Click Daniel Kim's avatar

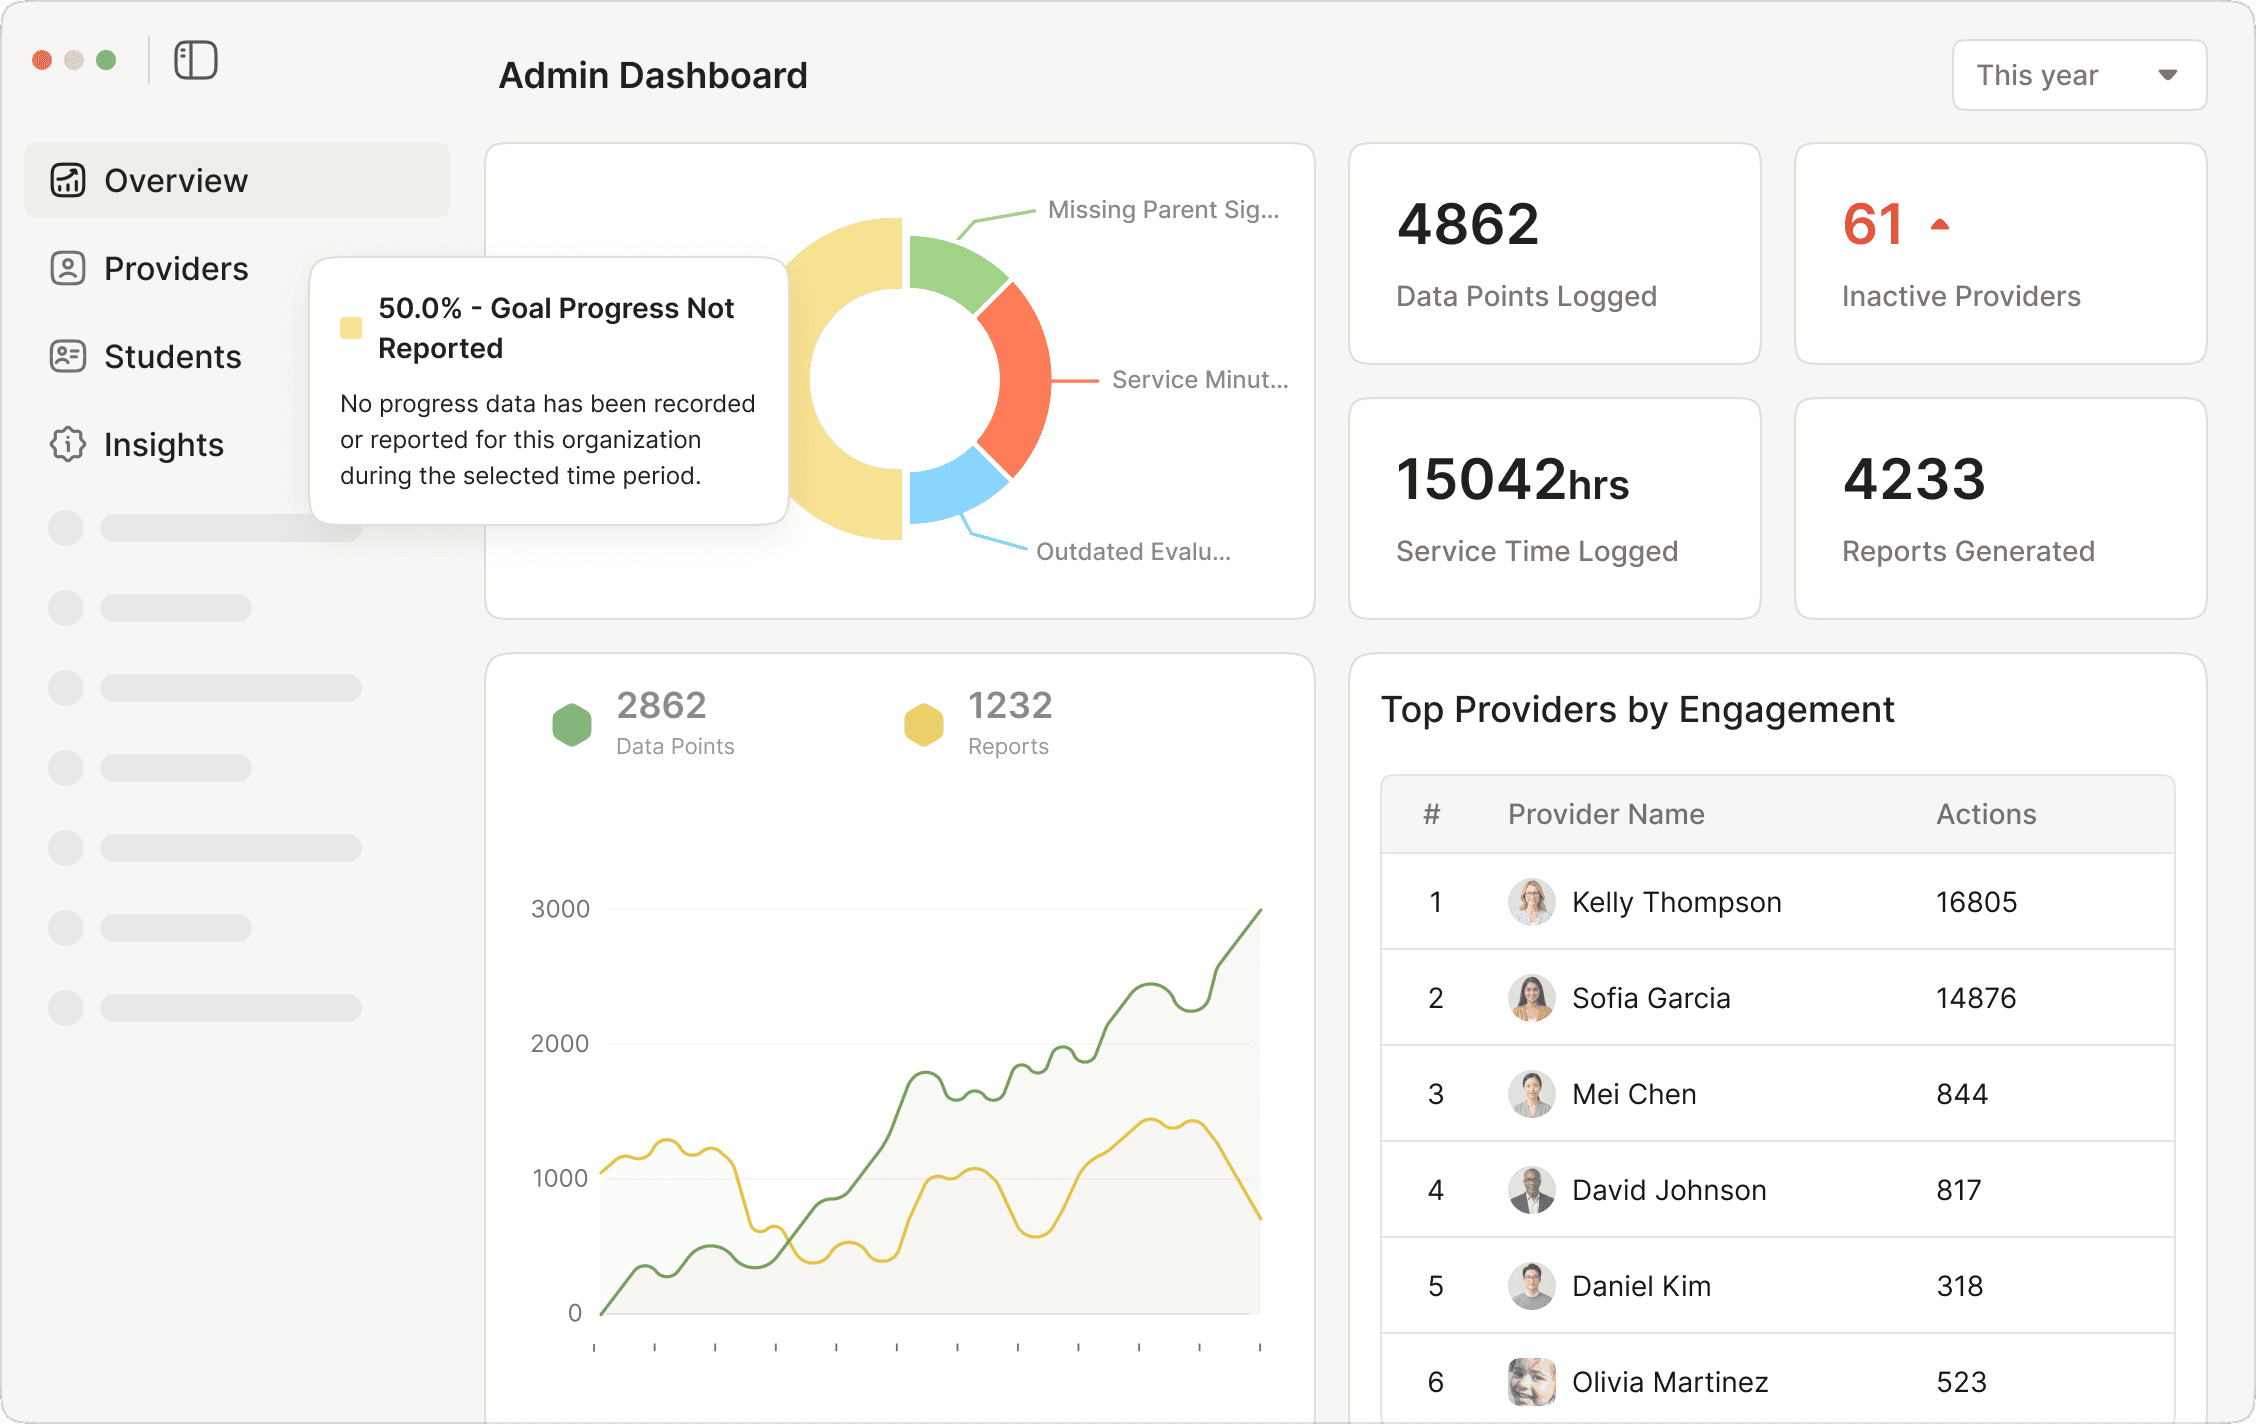pyautogui.click(x=1531, y=1286)
